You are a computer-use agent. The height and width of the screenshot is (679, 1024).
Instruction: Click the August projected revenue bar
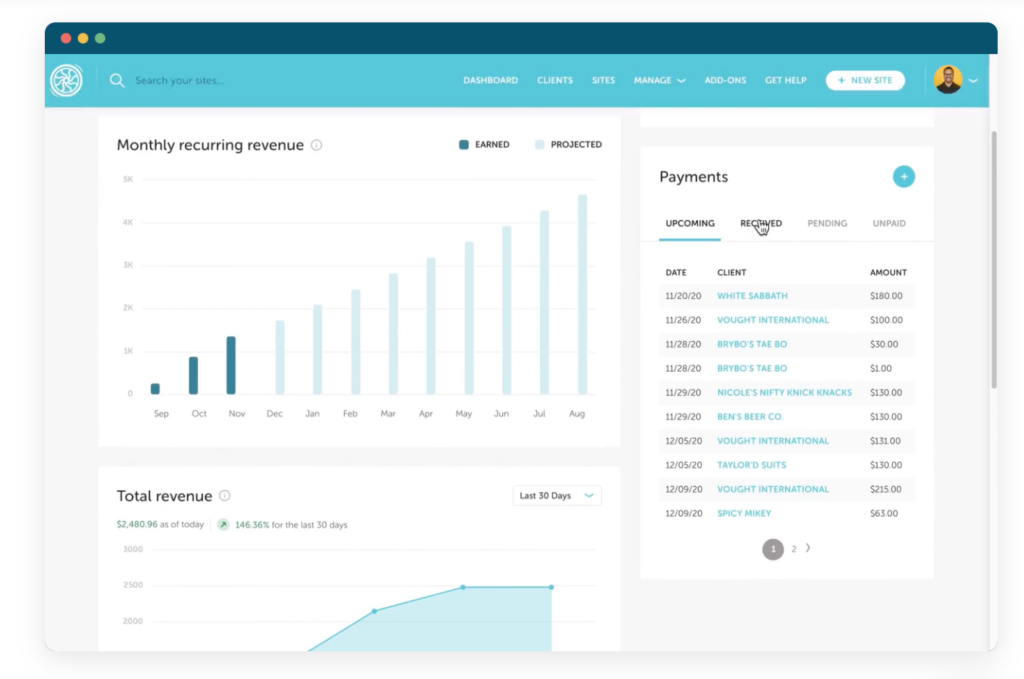pos(582,294)
